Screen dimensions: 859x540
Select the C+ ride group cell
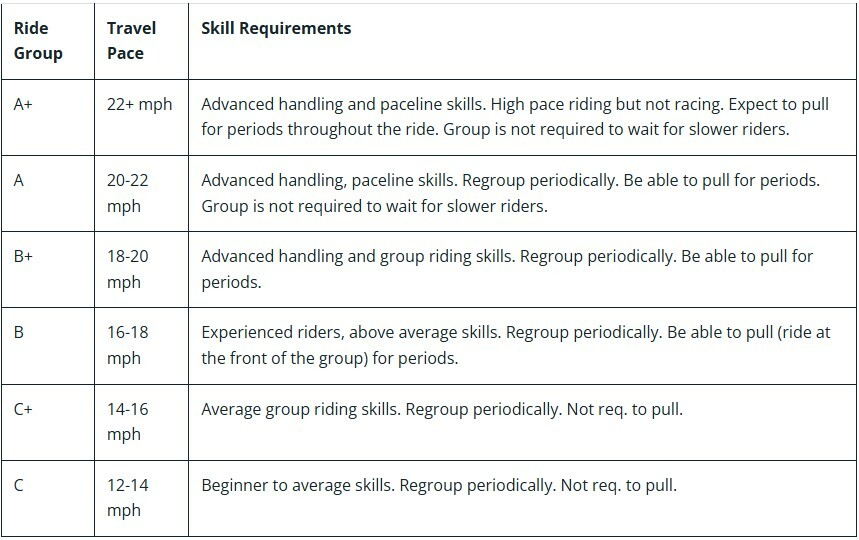(24, 409)
